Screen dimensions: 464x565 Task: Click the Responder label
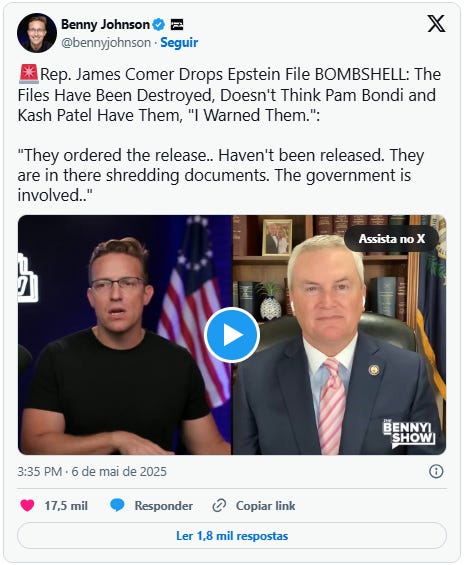164,506
